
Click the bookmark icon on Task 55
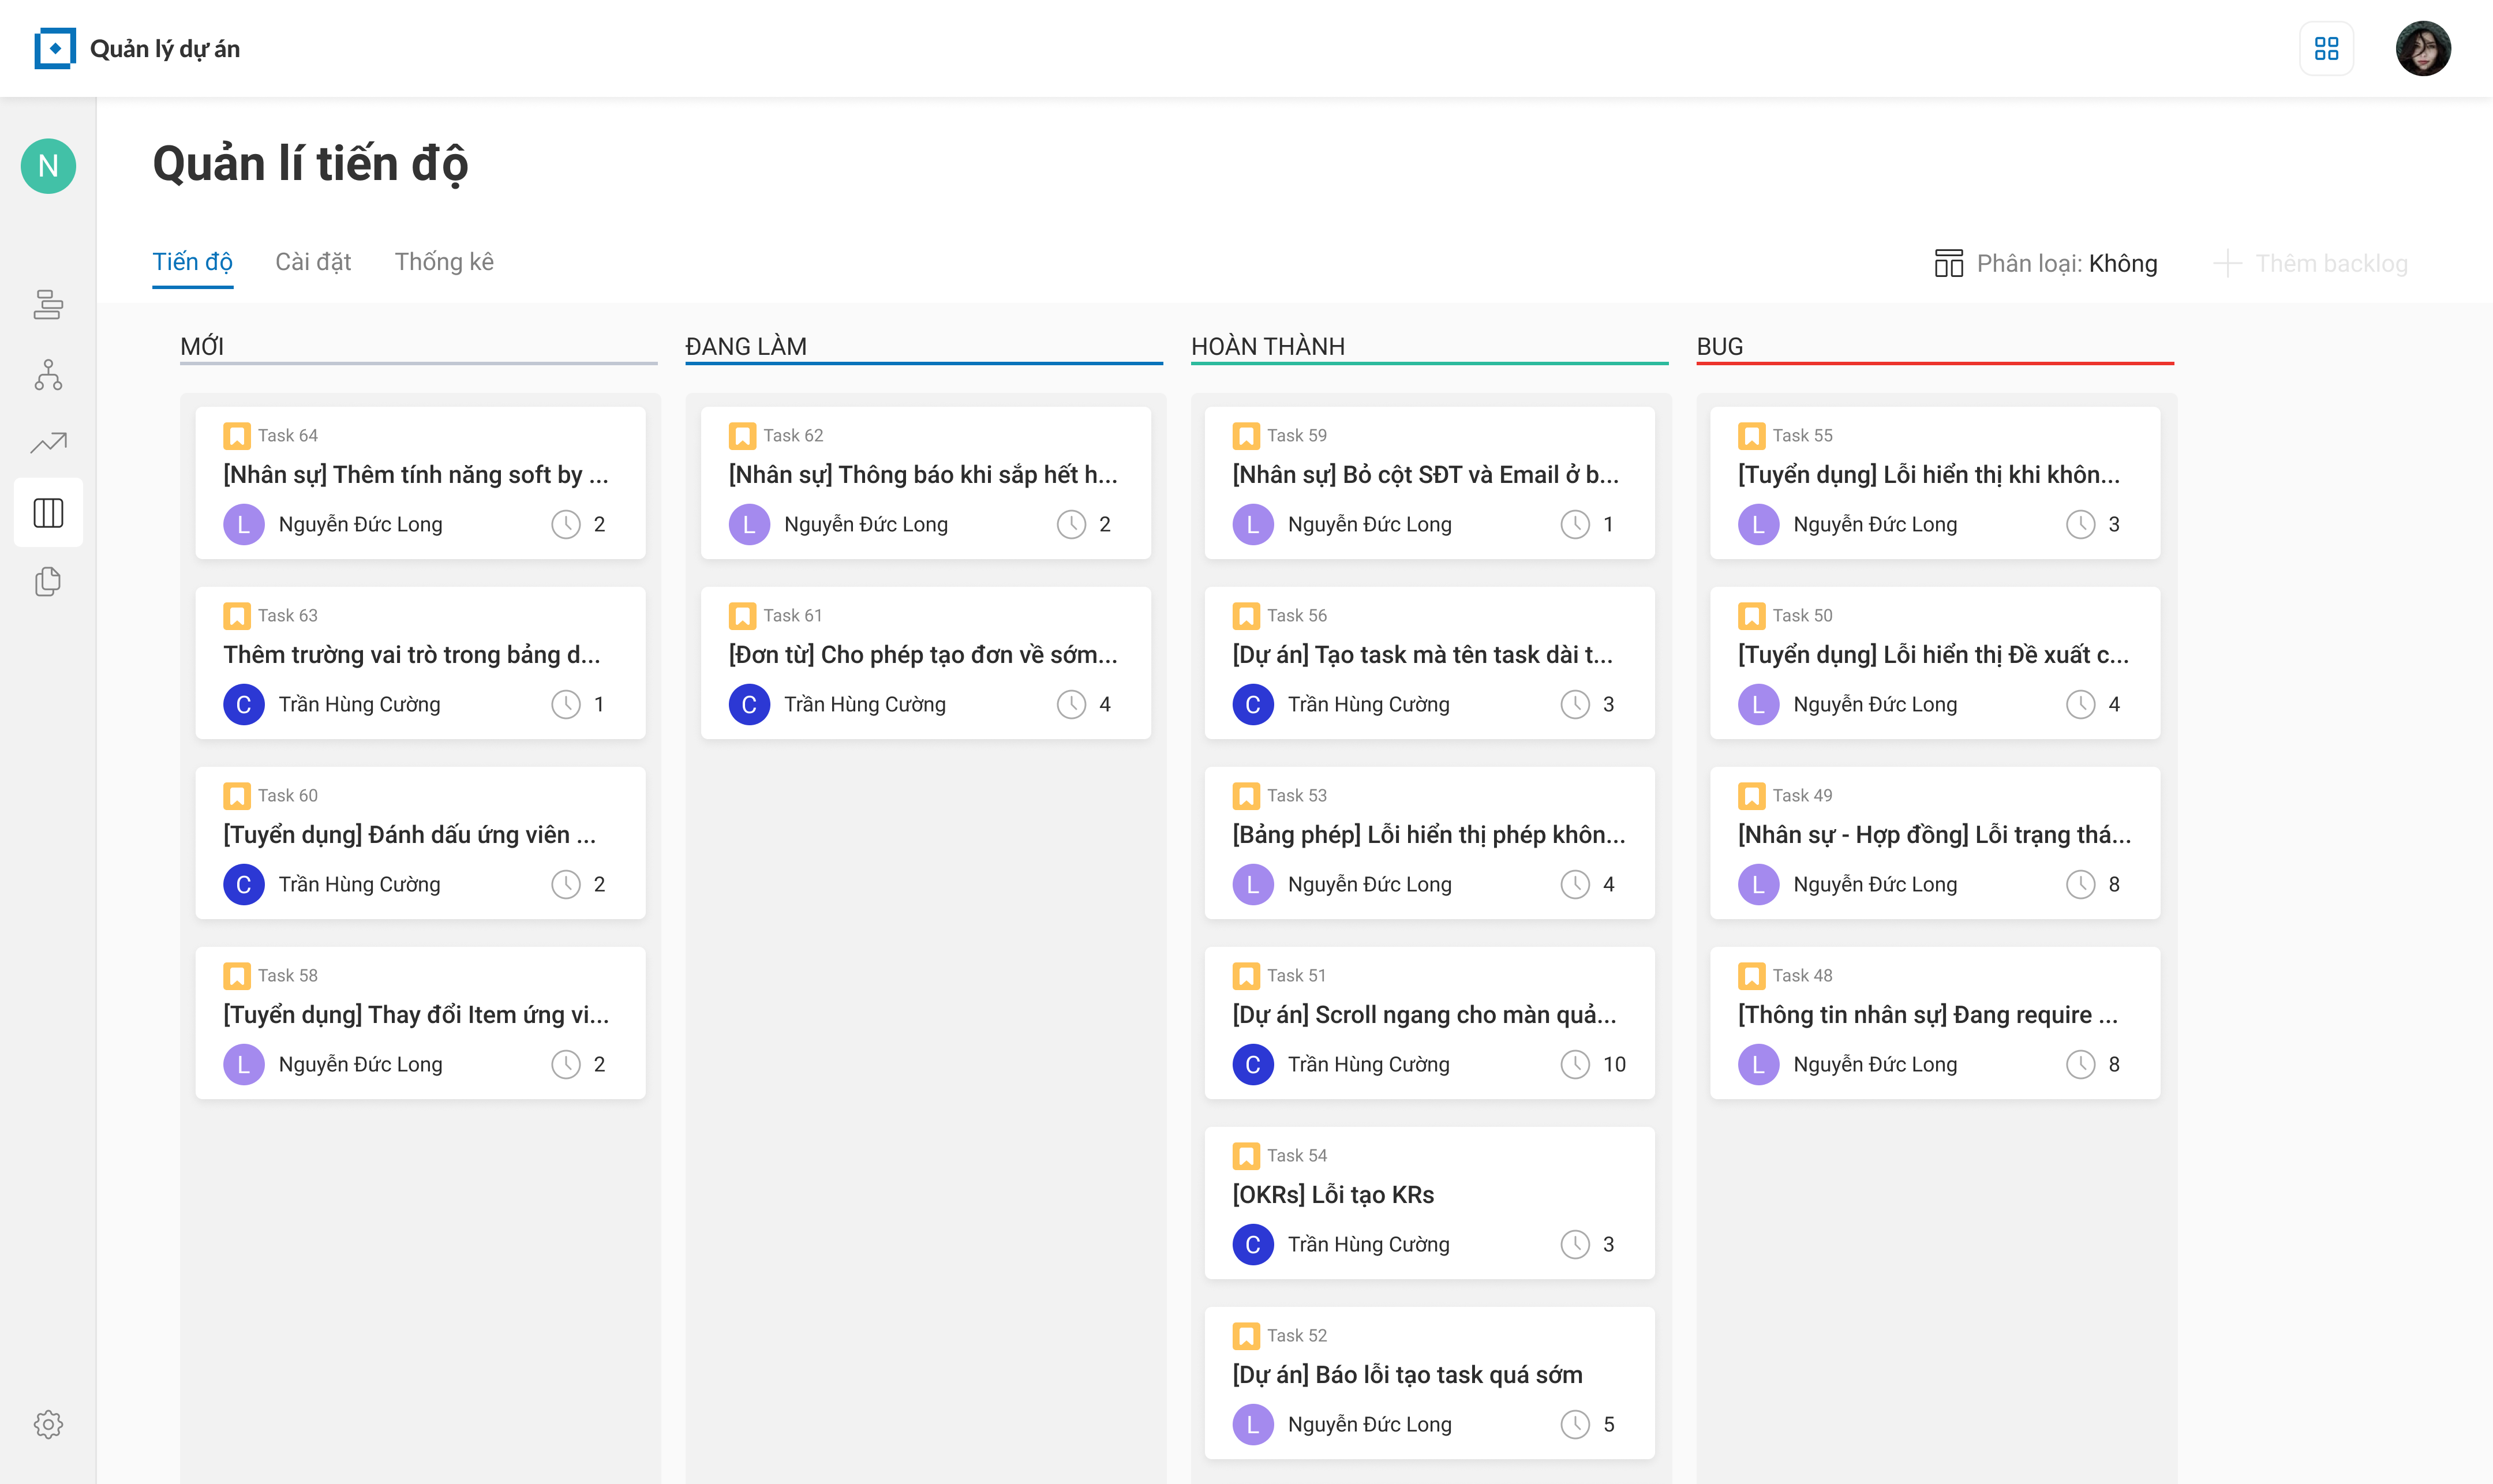(x=1752, y=436)
